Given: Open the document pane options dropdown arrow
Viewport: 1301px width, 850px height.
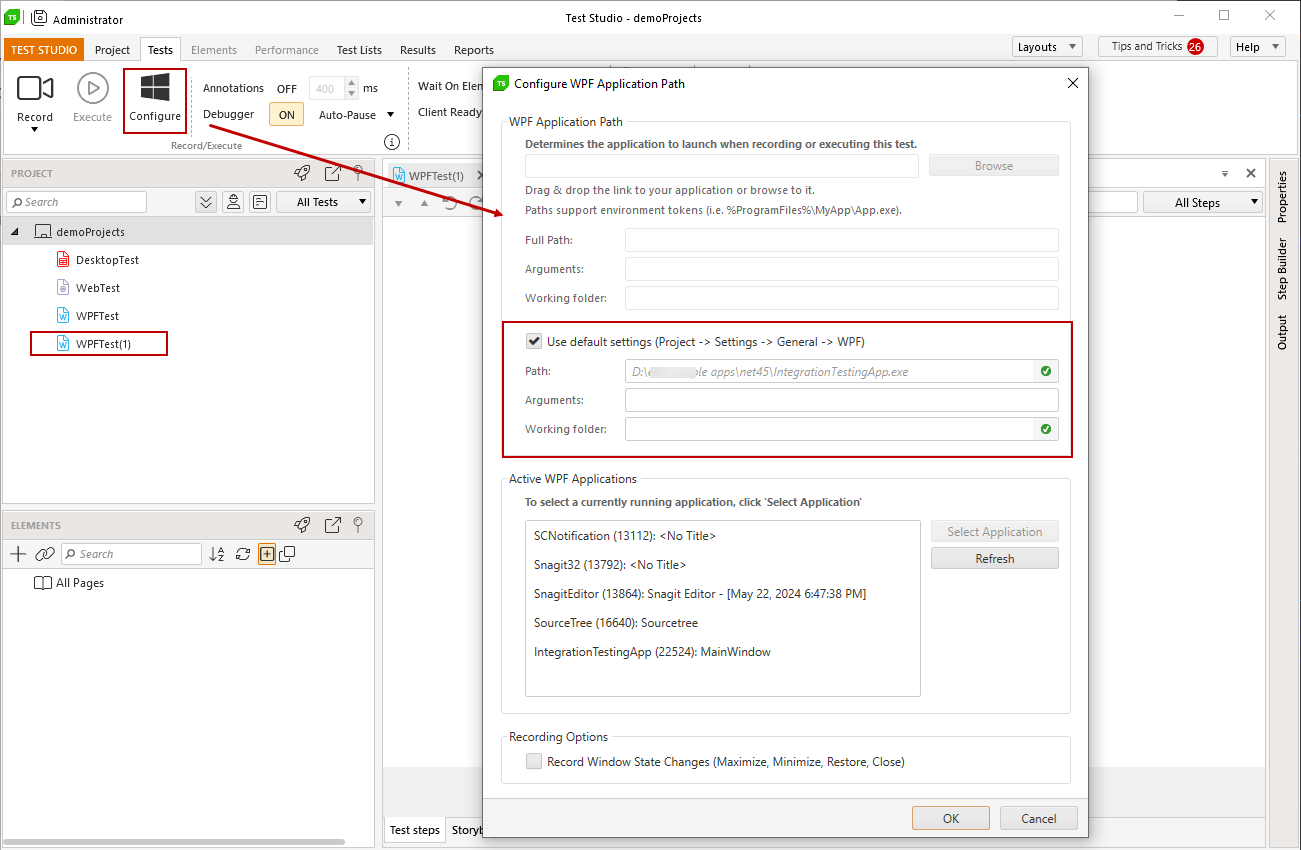Looking at the screenshot, I should 1225,173.
